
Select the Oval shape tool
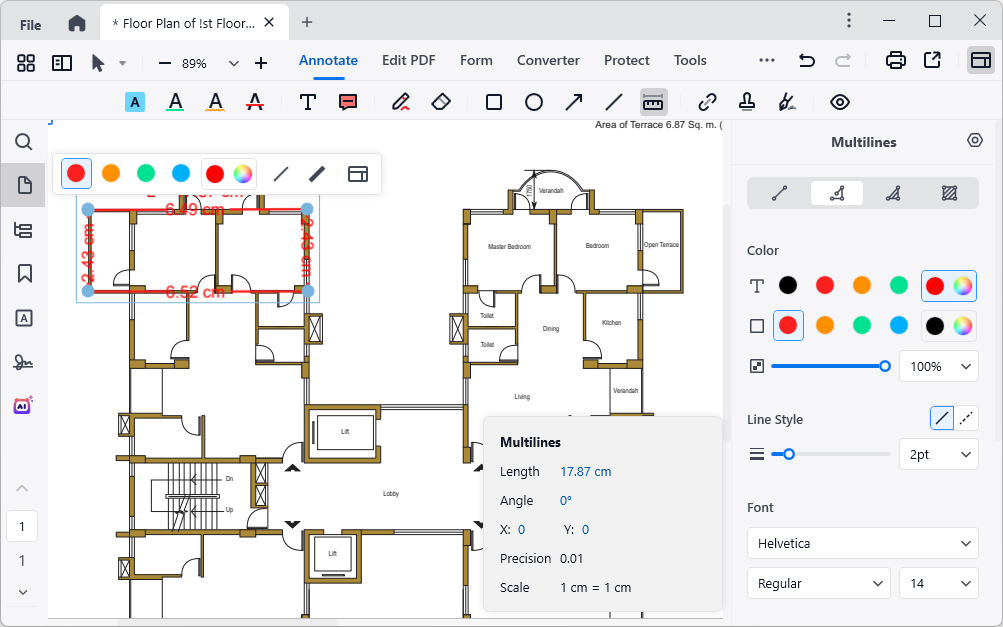(533, 101)
